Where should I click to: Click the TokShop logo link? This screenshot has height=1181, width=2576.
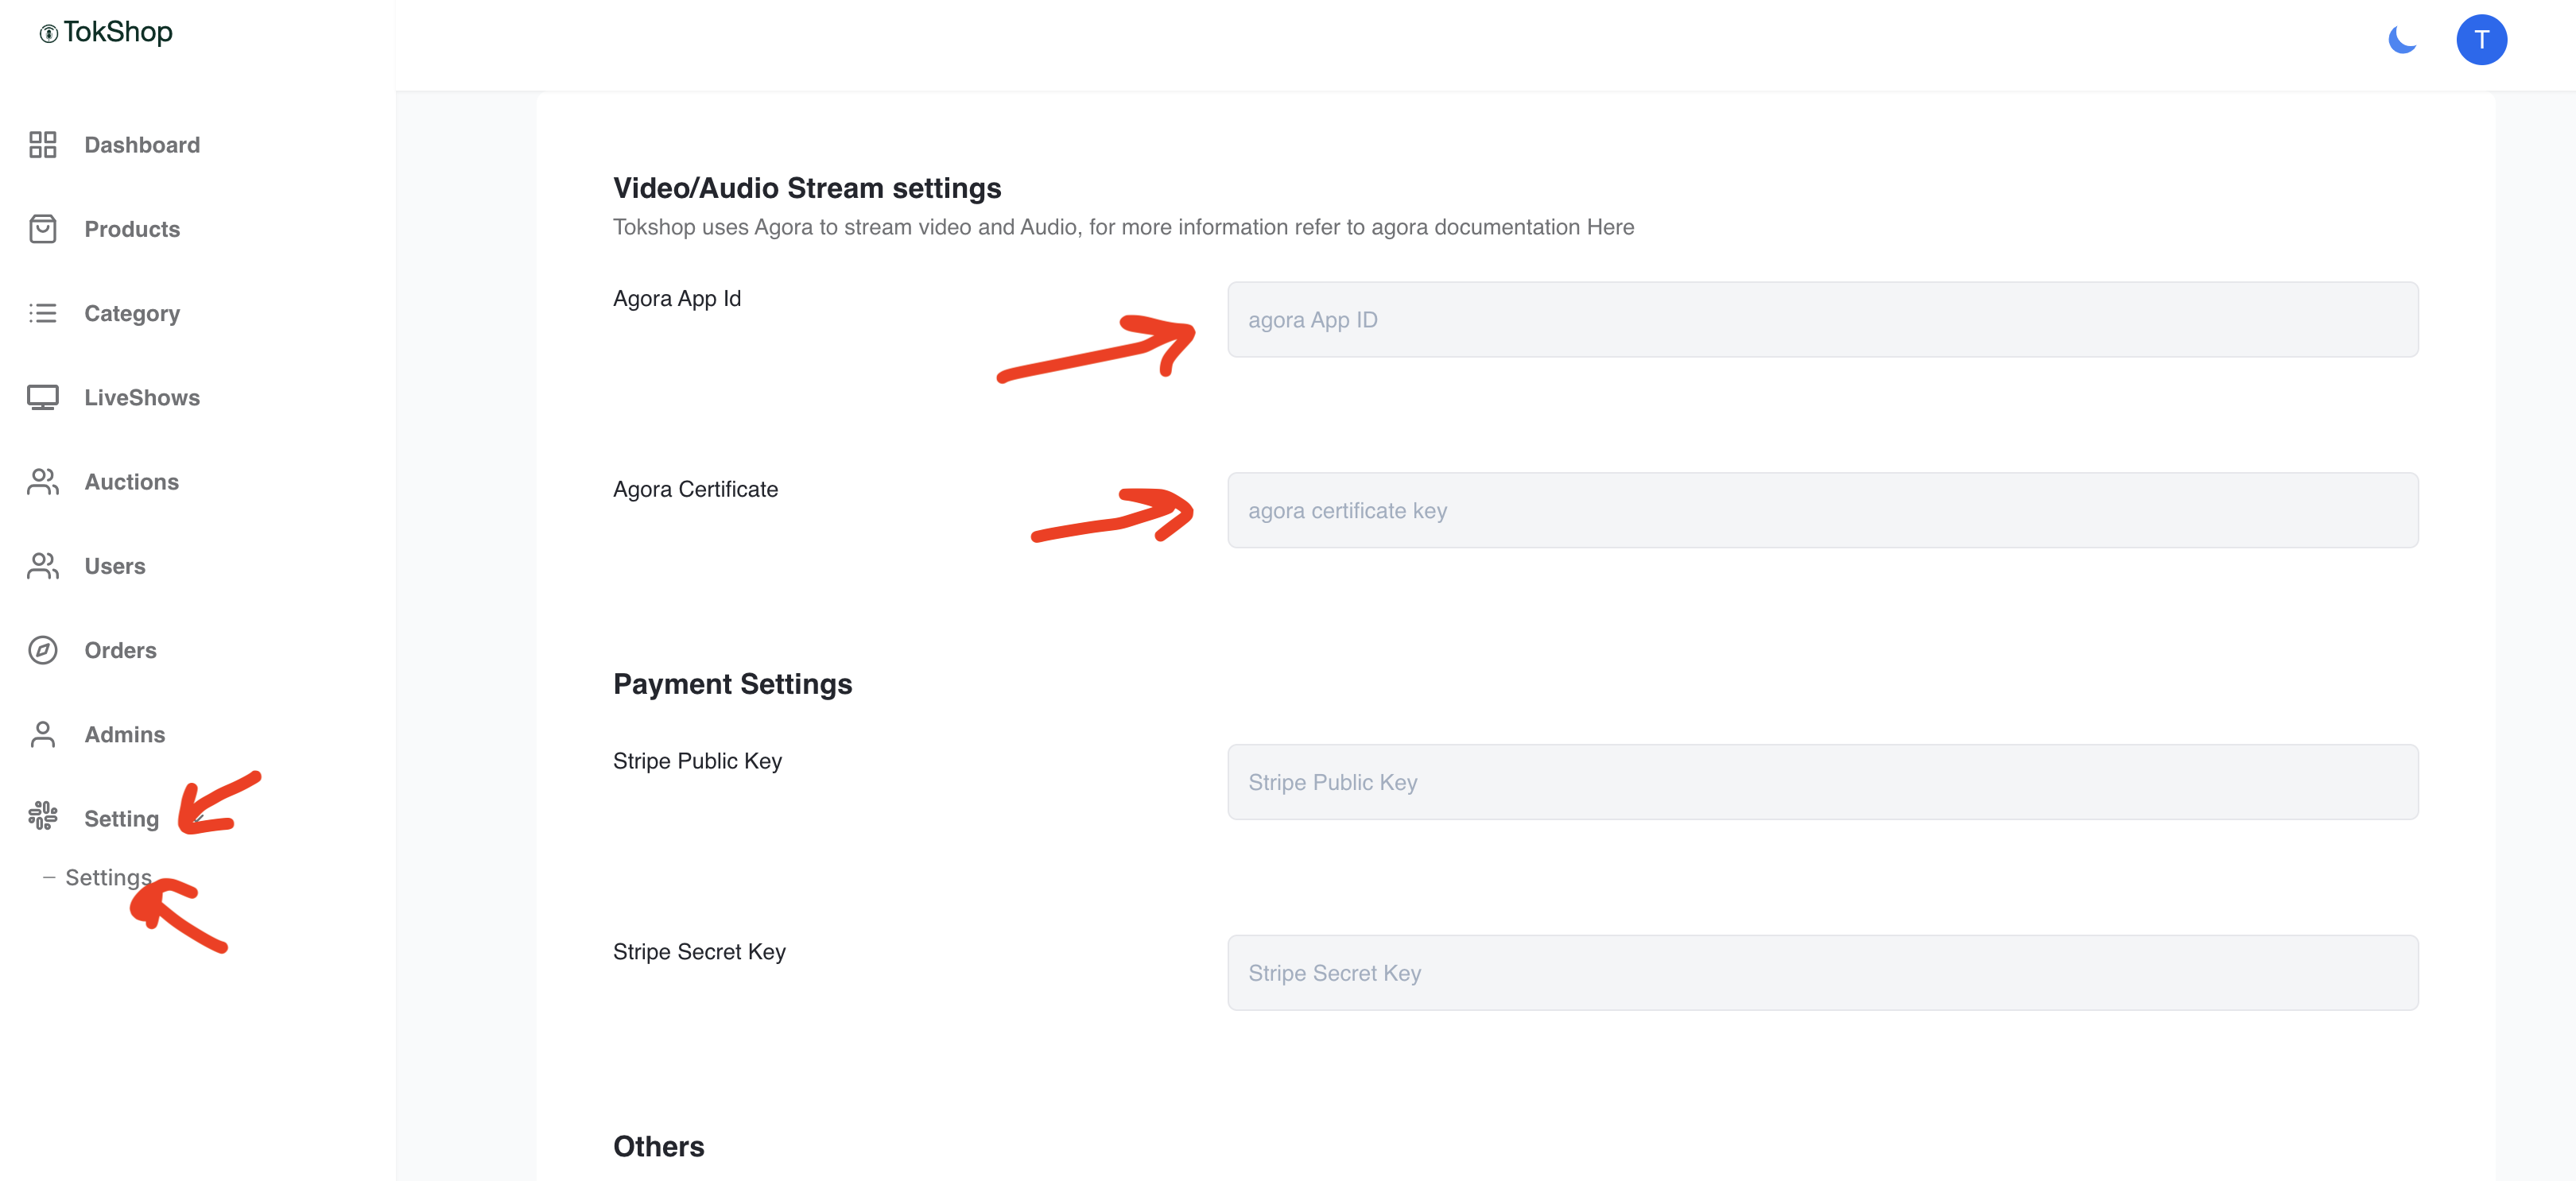(106, 32)
